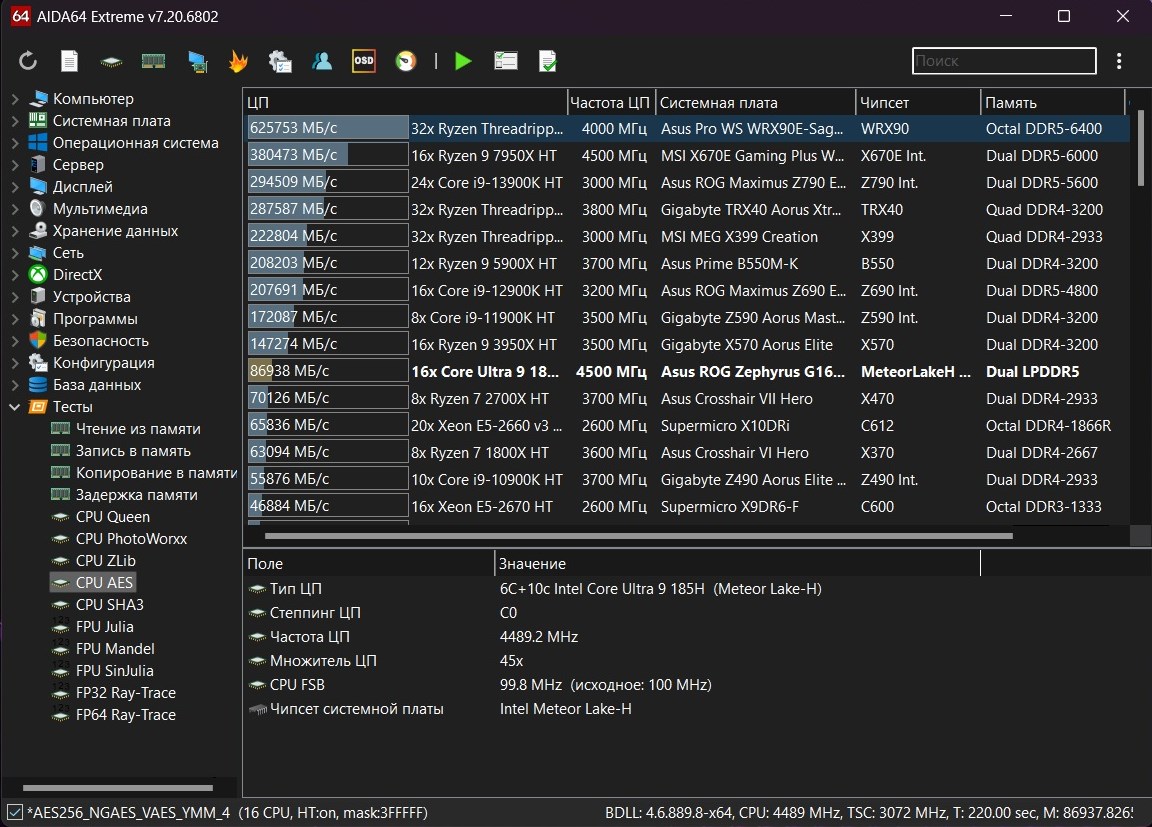Select CPU SHA3 test in tree
The width and height of the screenshot is (1152, 827).
coord(109,605)
